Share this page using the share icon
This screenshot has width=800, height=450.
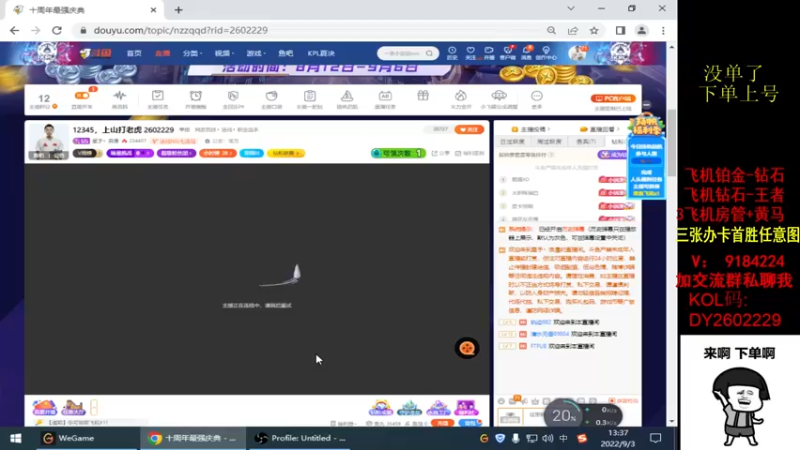point(572,31)
